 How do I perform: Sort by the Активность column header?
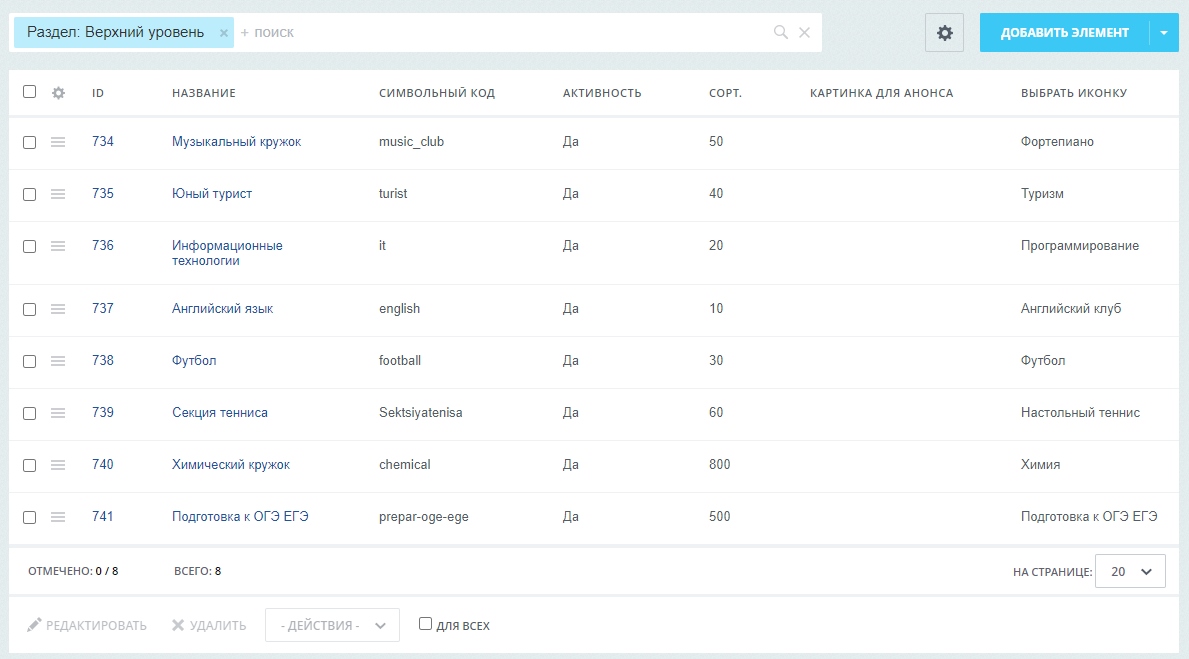point(602,93)
